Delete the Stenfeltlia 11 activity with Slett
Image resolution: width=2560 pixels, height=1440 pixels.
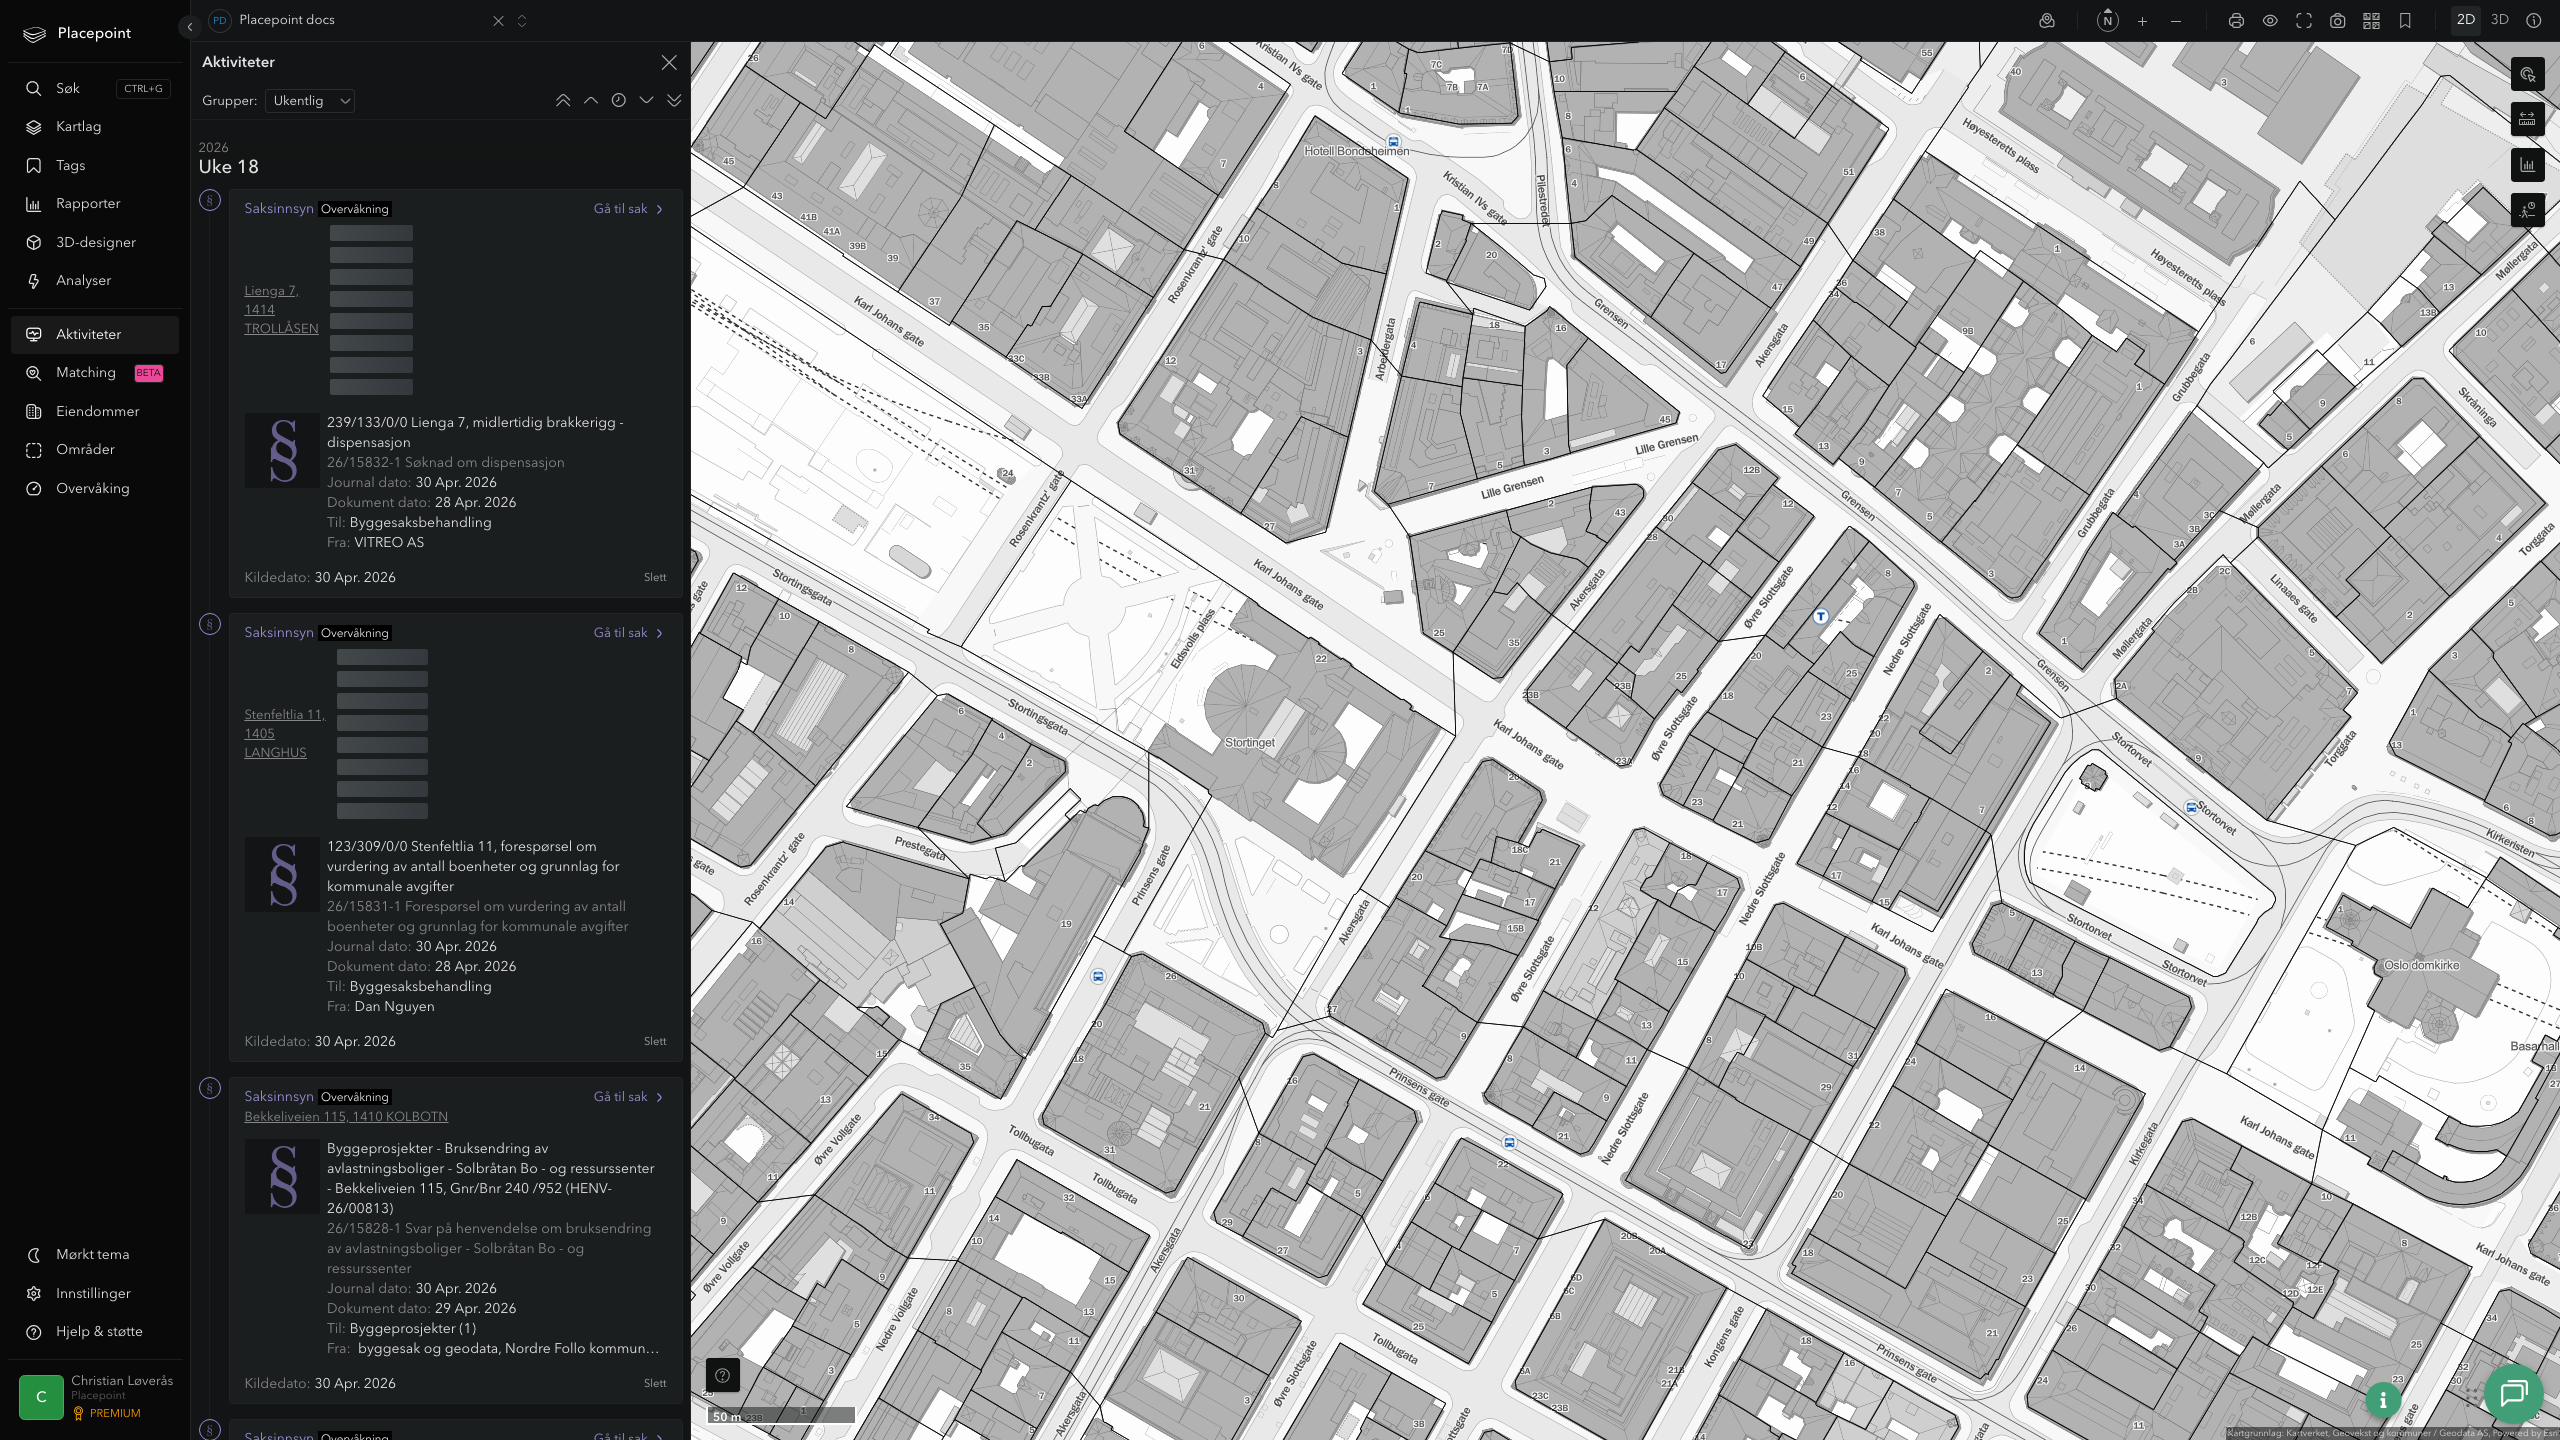pyautogui.click(x=655, y=1041)
